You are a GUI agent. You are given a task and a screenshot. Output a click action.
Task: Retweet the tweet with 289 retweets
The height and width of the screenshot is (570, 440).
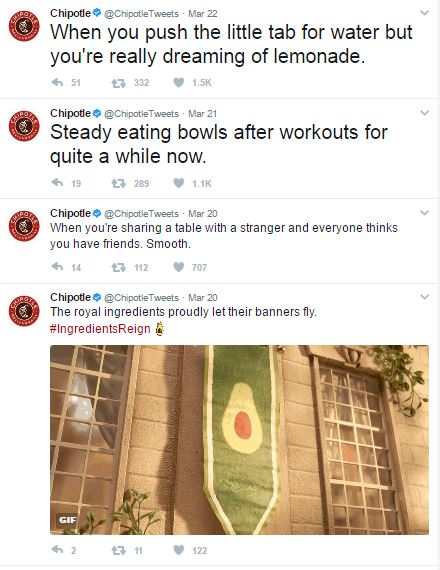pos(118,183)
